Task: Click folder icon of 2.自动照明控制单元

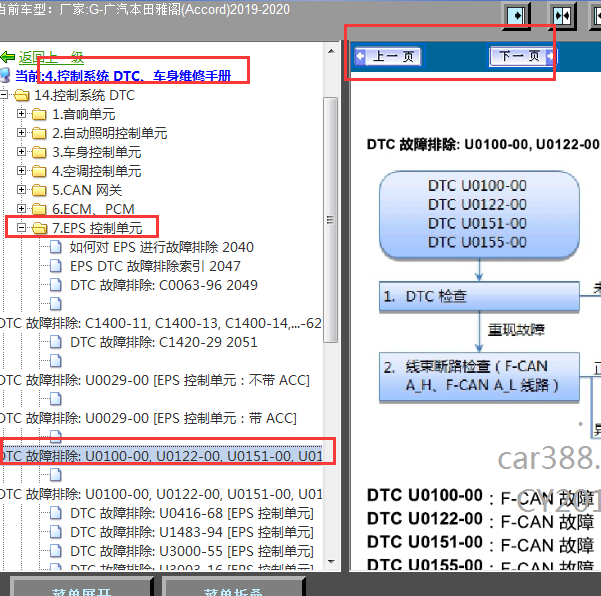Action: 39,133
